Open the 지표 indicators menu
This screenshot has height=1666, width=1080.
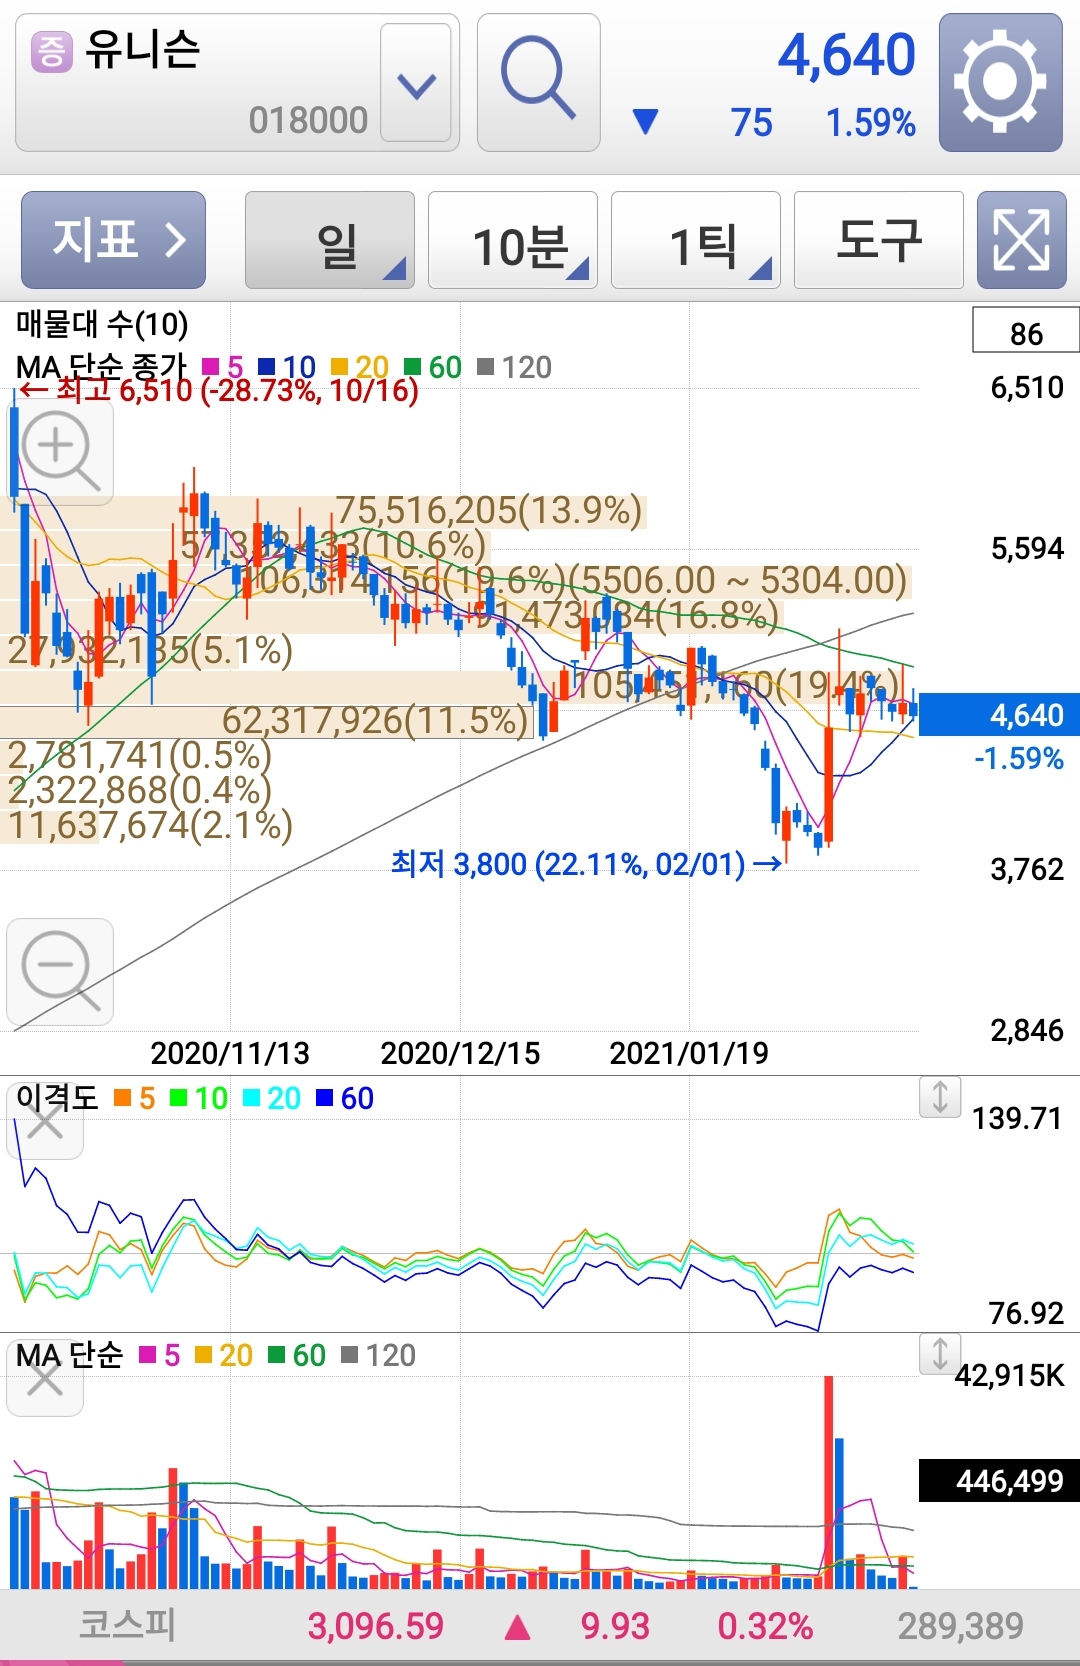point(113,240)
